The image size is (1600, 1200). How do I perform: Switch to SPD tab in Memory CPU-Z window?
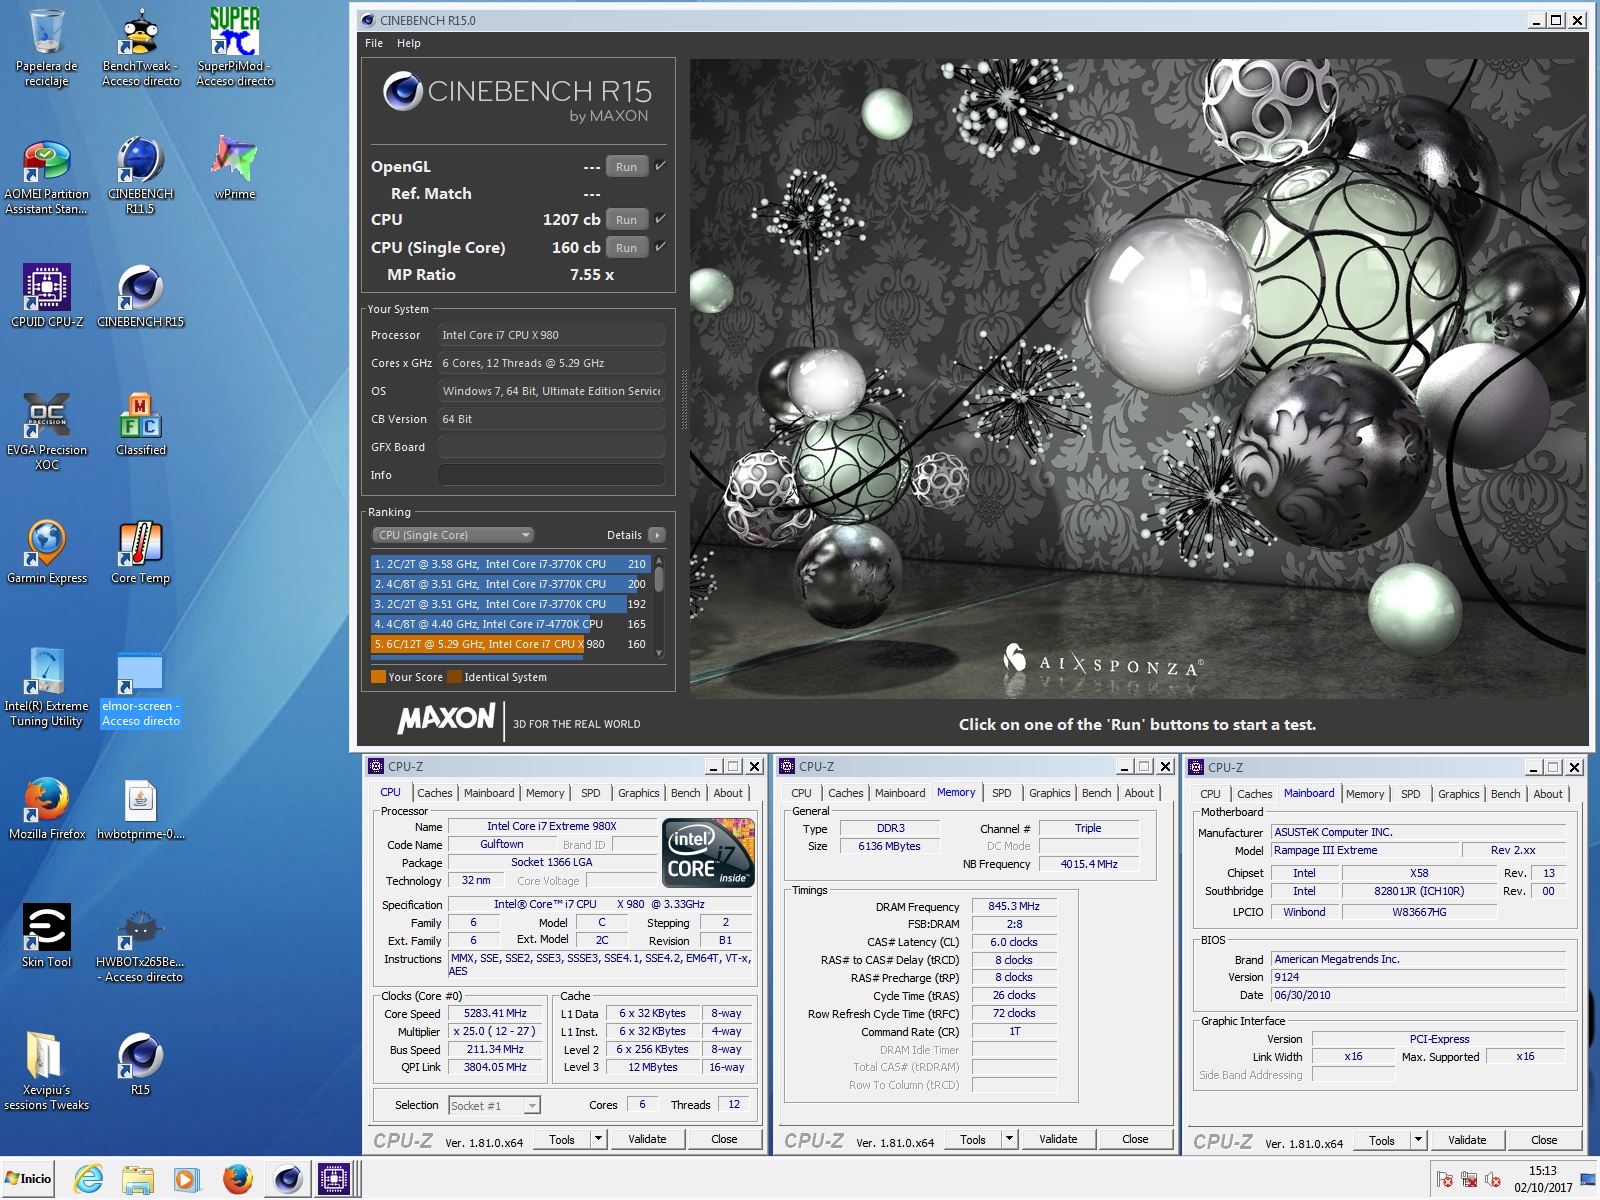(1002, 793)
